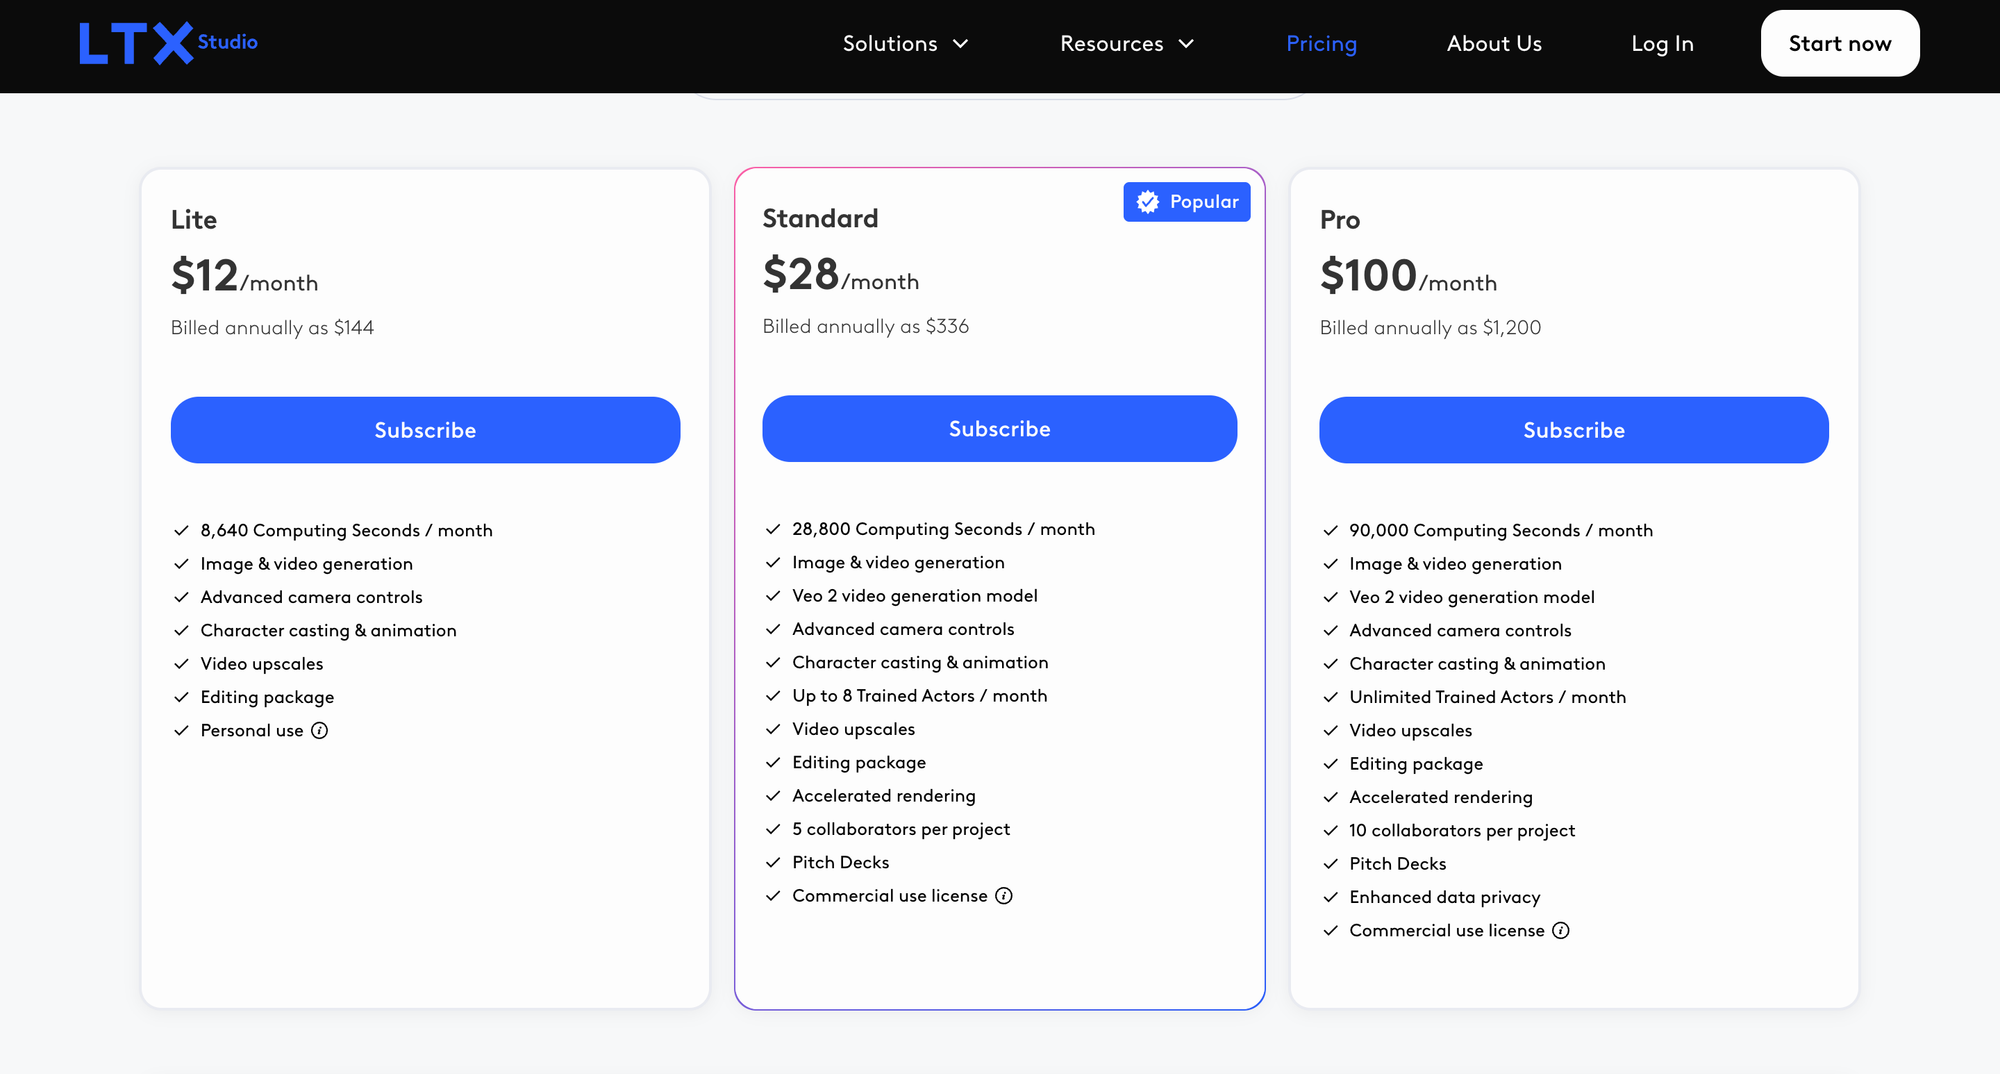Subscribe to the Lite plan

tap(425, 430)
